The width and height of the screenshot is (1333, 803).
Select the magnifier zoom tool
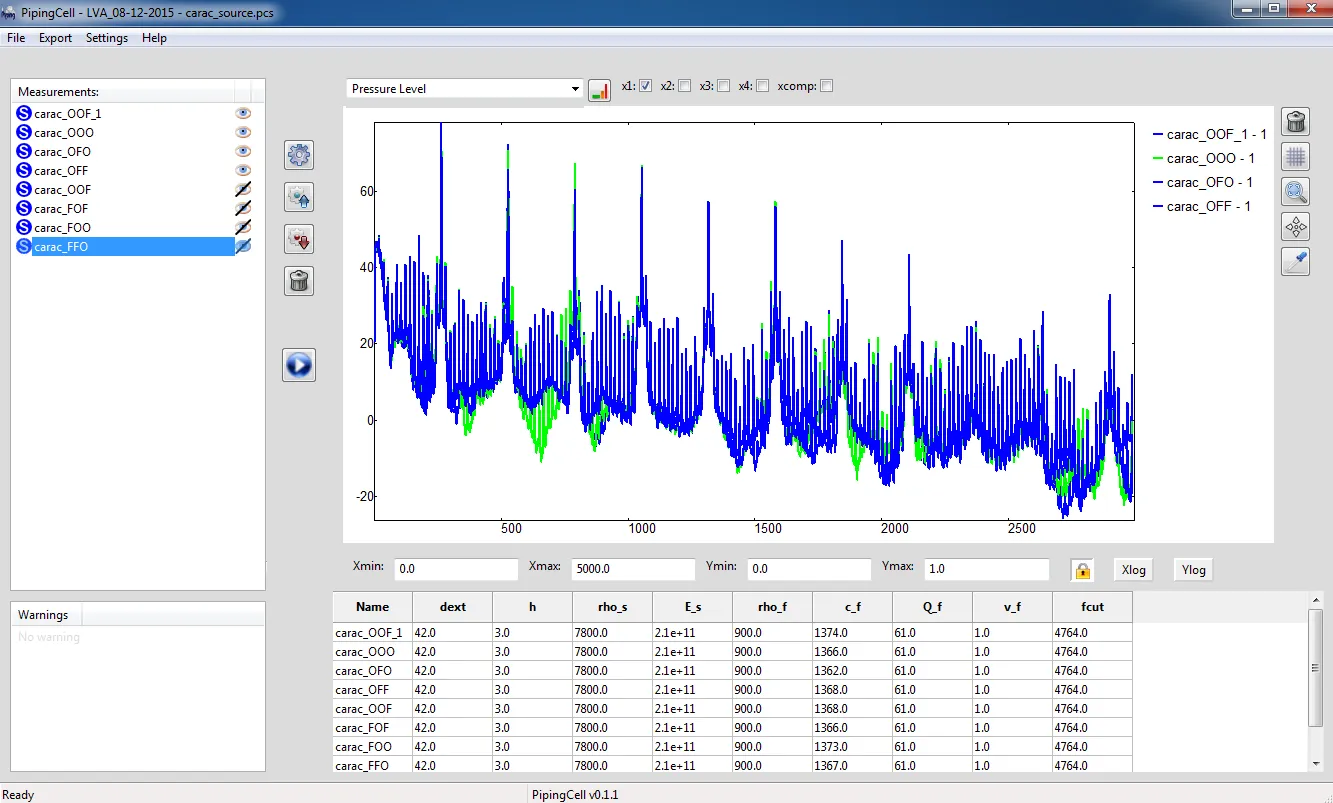click(1296, 191)
